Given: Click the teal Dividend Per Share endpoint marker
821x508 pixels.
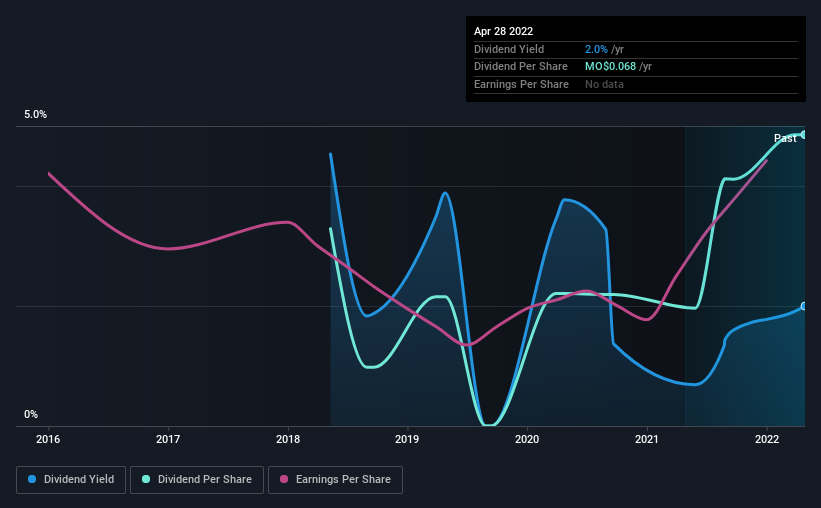Looking at the screenshot, I should (x=804, y=135).
